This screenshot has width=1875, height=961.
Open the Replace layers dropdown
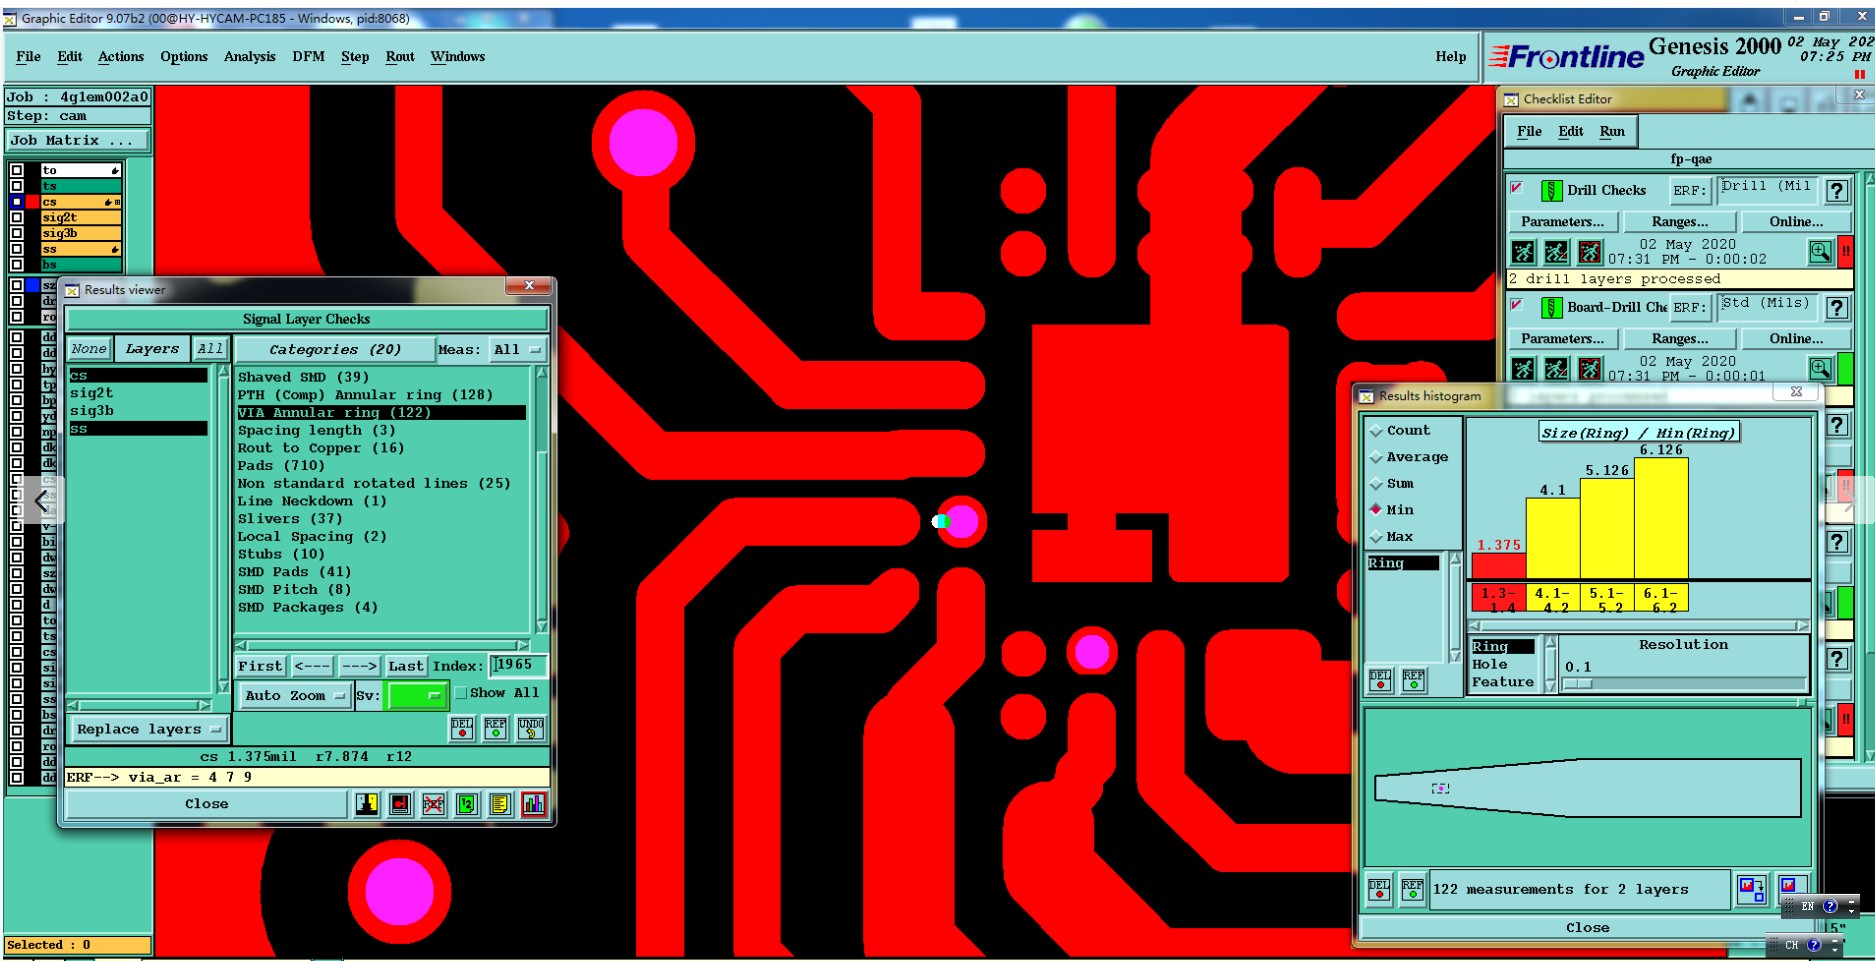148,729
